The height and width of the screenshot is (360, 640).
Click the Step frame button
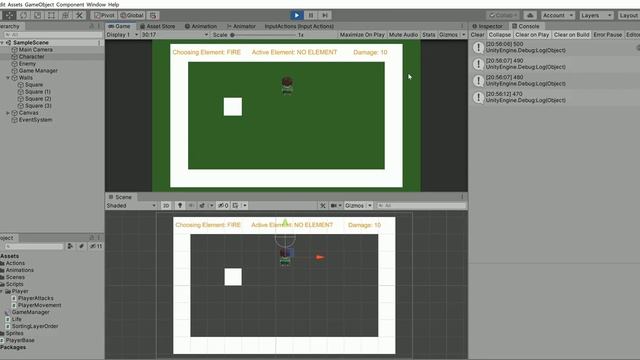[x=325, y=16]
